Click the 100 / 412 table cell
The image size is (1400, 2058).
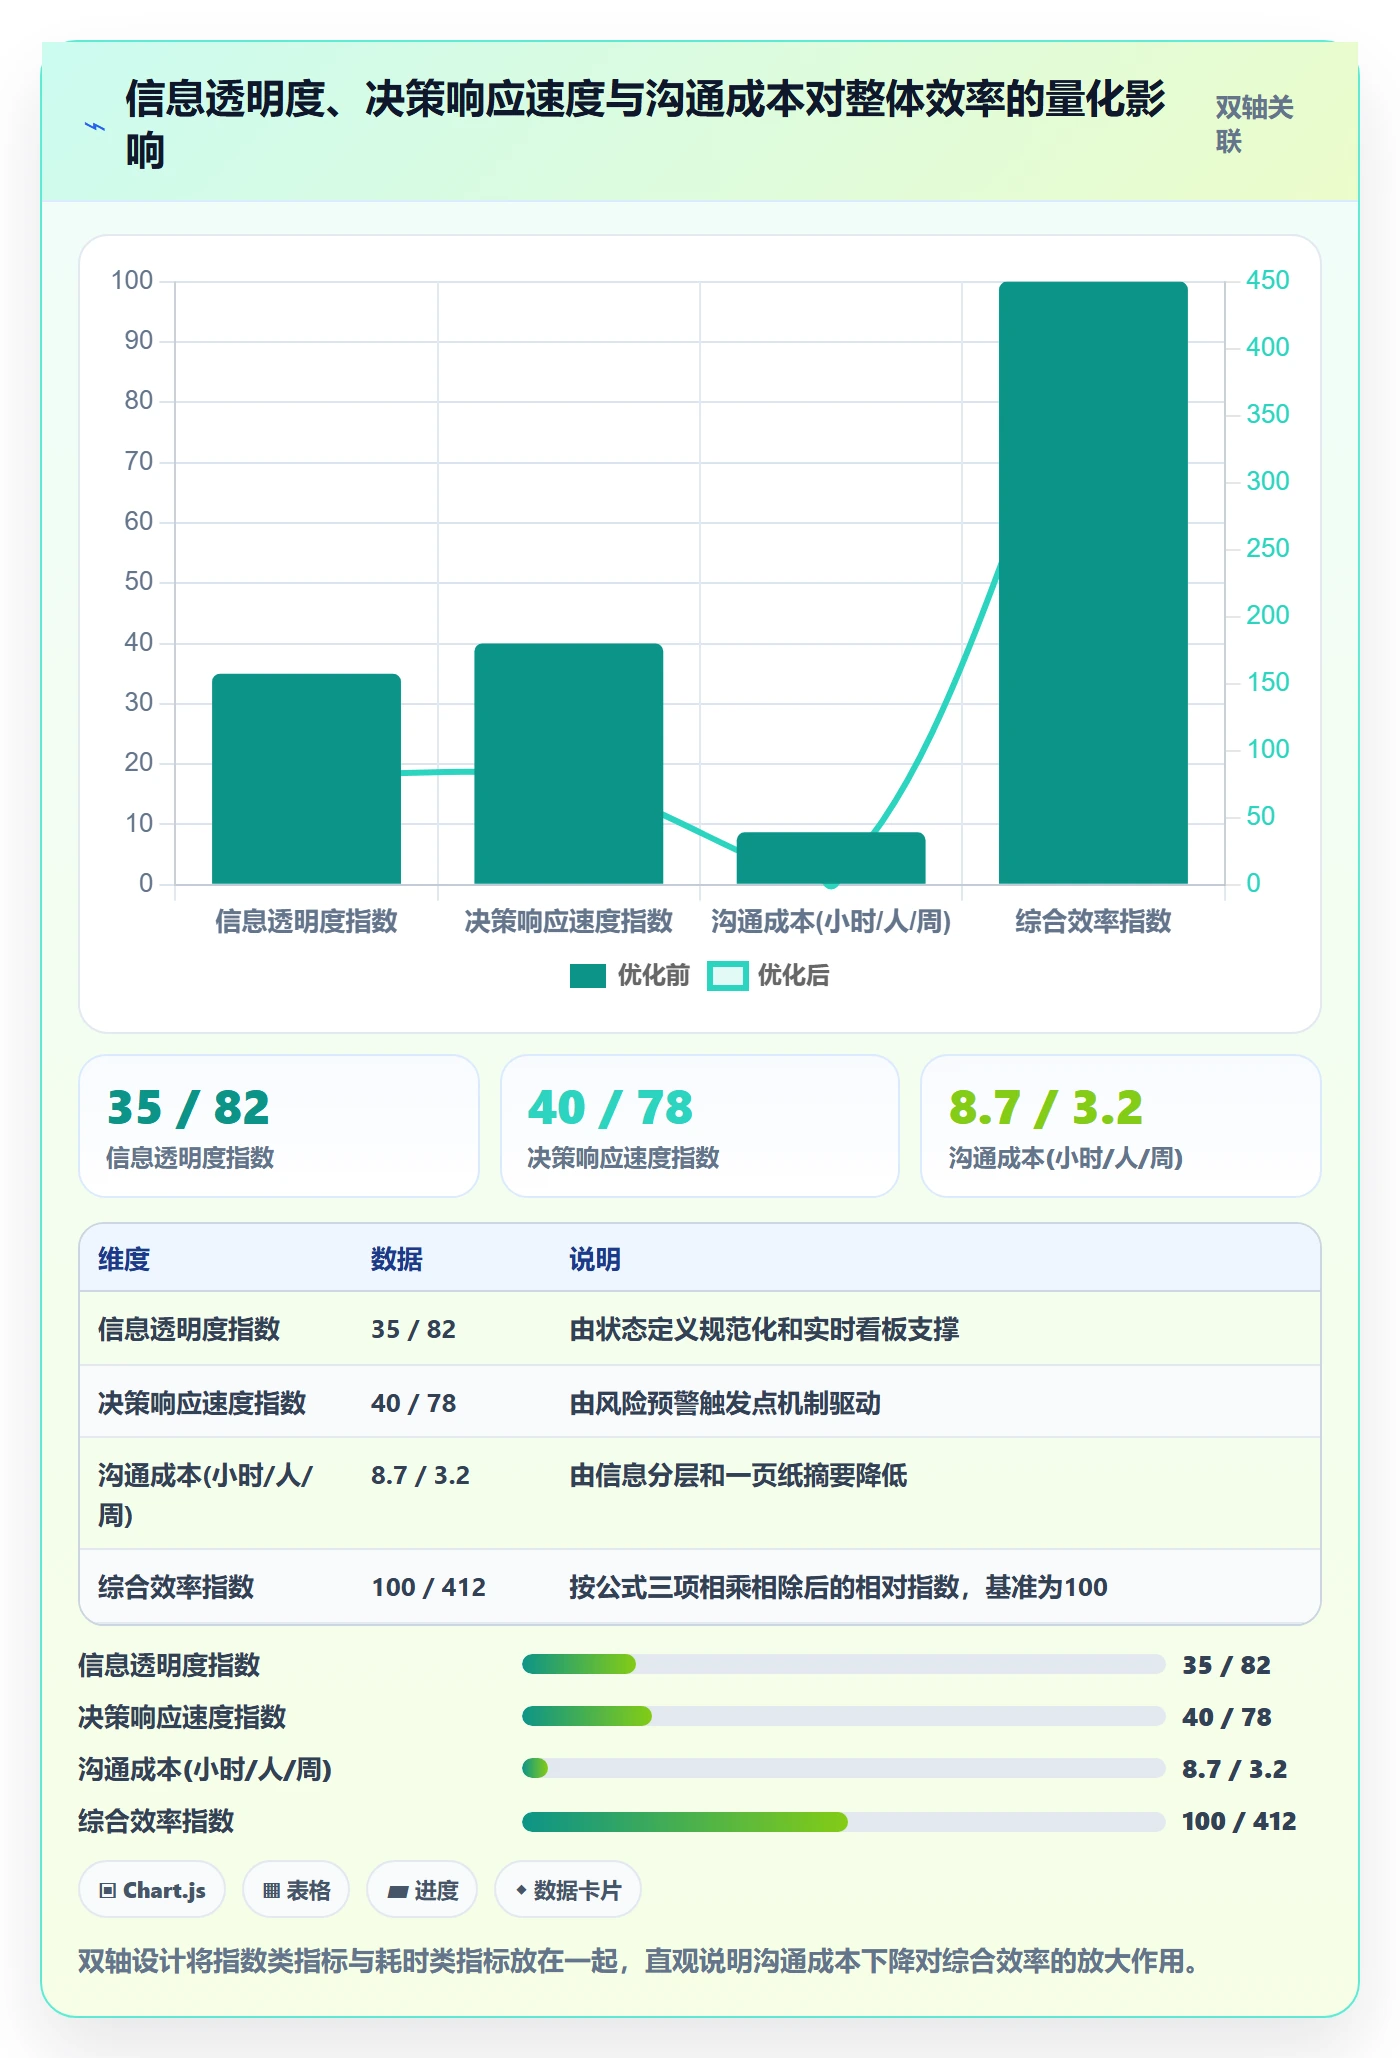point(428,1587)
